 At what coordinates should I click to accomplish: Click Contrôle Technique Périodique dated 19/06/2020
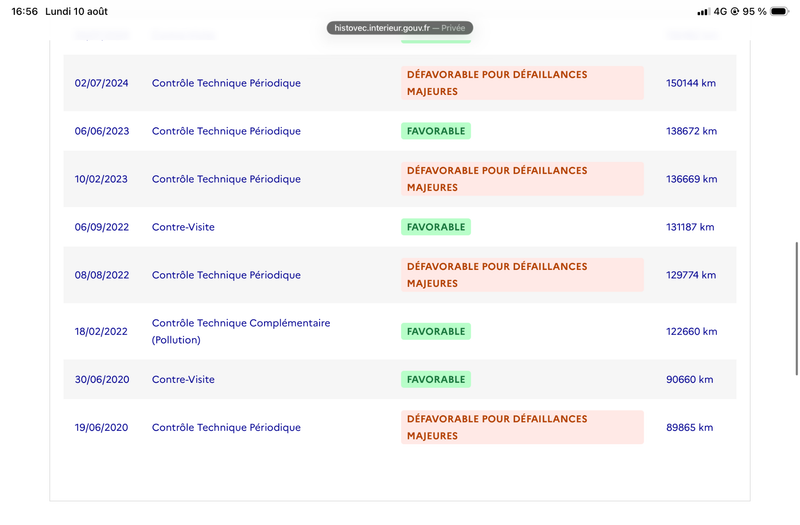(x=226, y=428)
